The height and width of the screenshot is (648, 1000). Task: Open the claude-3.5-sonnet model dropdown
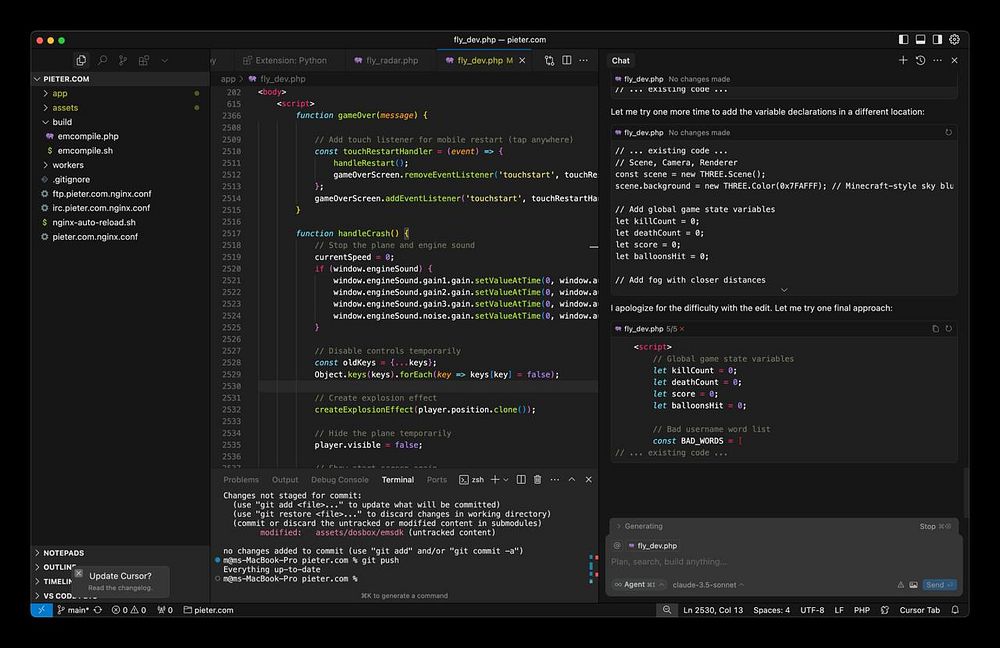click(x=708, y=585)
